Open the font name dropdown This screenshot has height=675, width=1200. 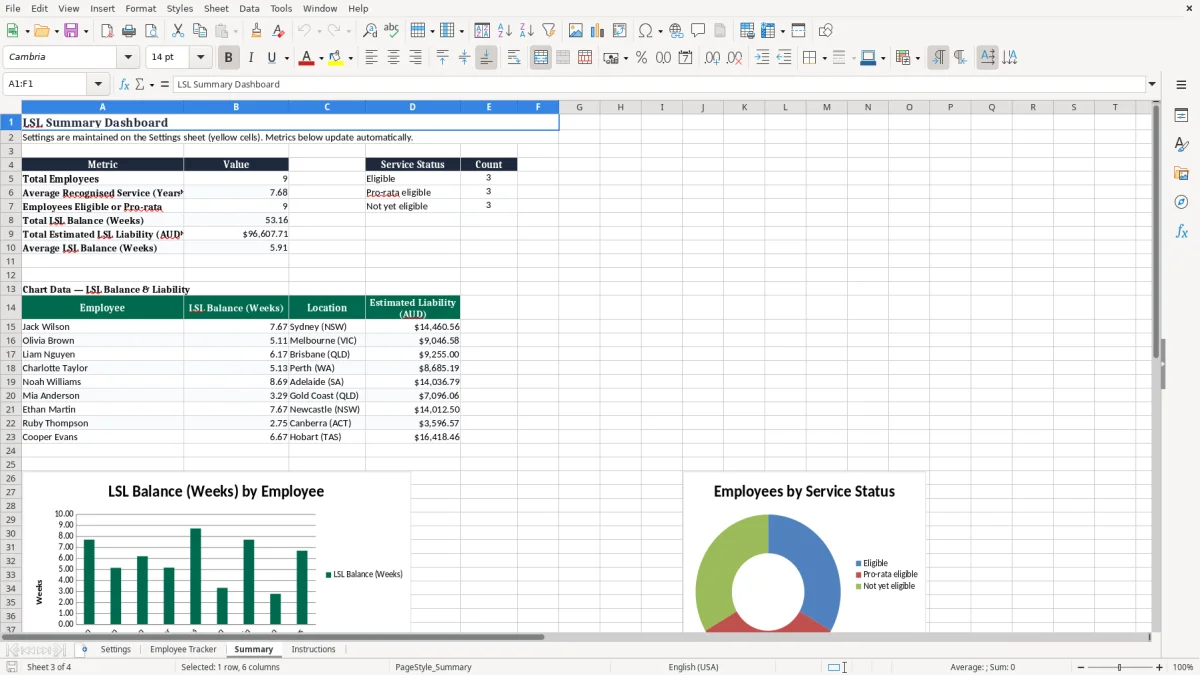click(128, 57)
